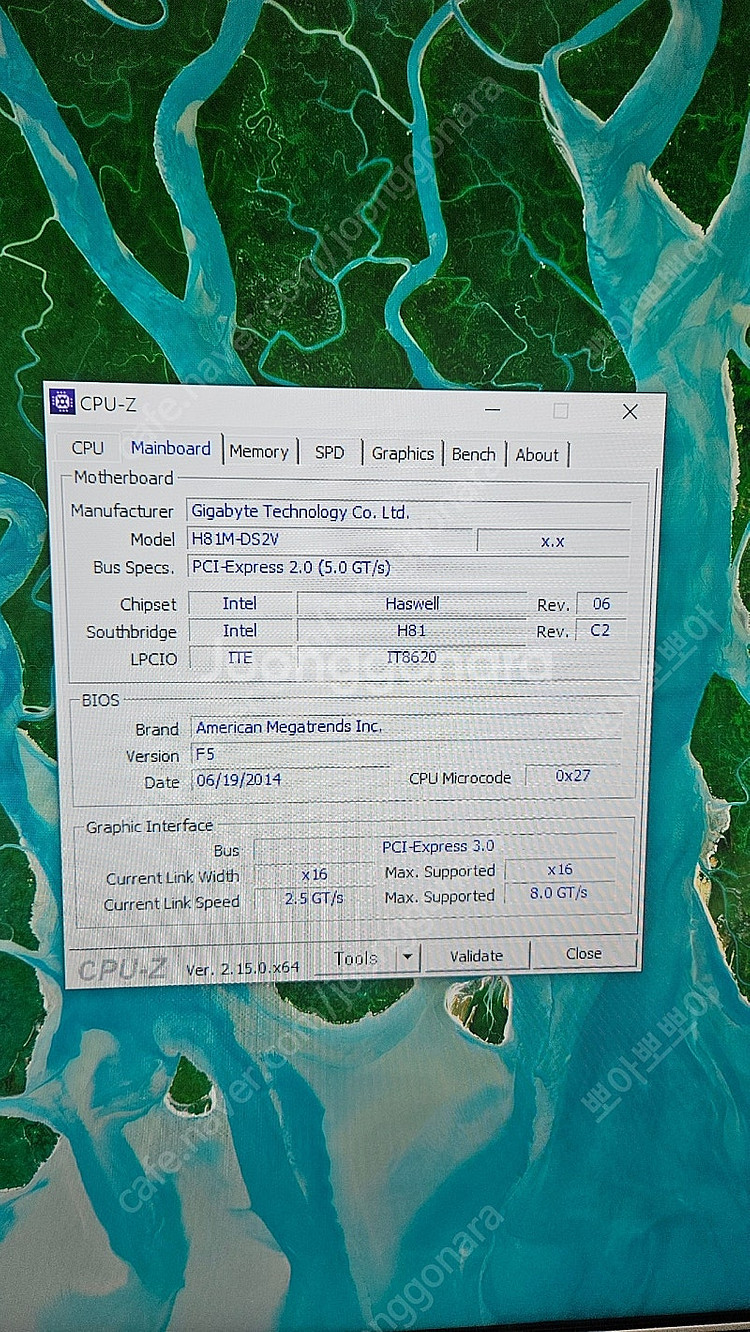
Task: Select the Gigabyte Technology Co. Ltd. manufacturer field
Action: pos(409,512)
